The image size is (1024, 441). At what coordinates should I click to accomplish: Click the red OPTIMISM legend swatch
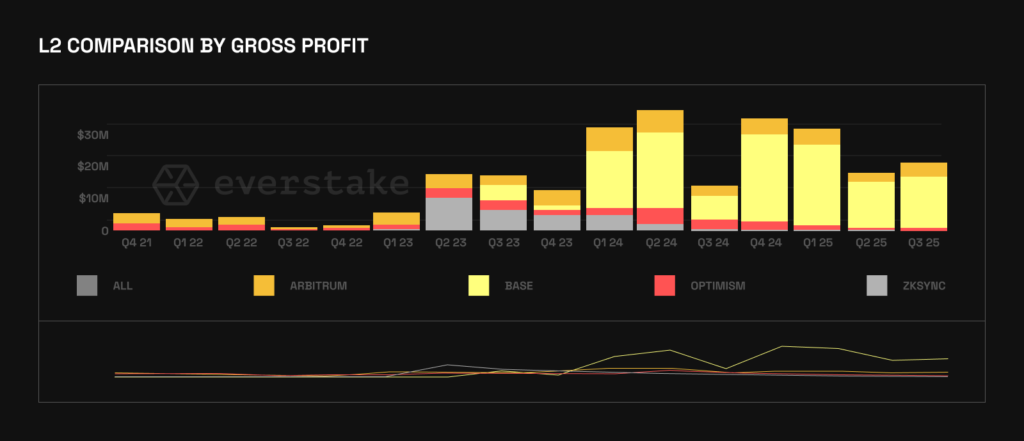pyautogui.click(x=665, y=286)
